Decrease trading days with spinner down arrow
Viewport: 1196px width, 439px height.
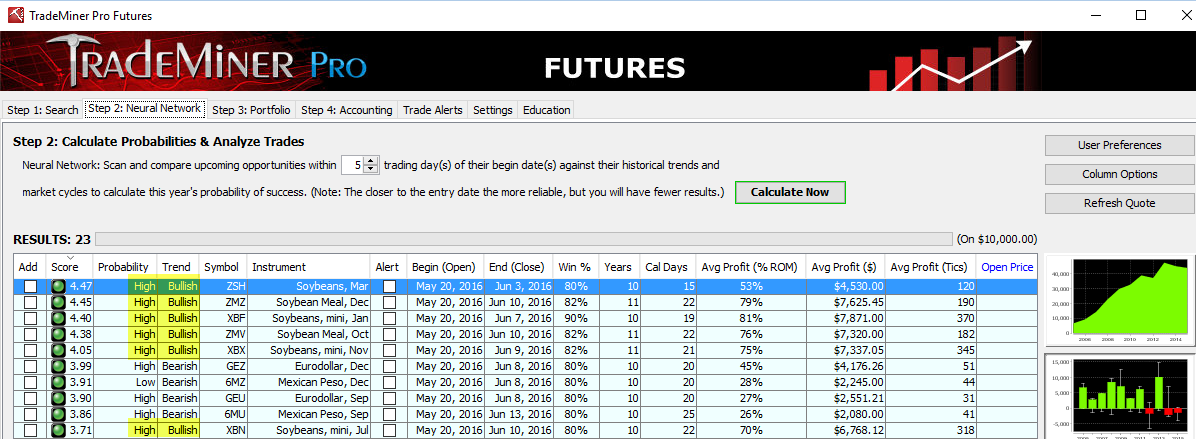[x=371, y=168]
